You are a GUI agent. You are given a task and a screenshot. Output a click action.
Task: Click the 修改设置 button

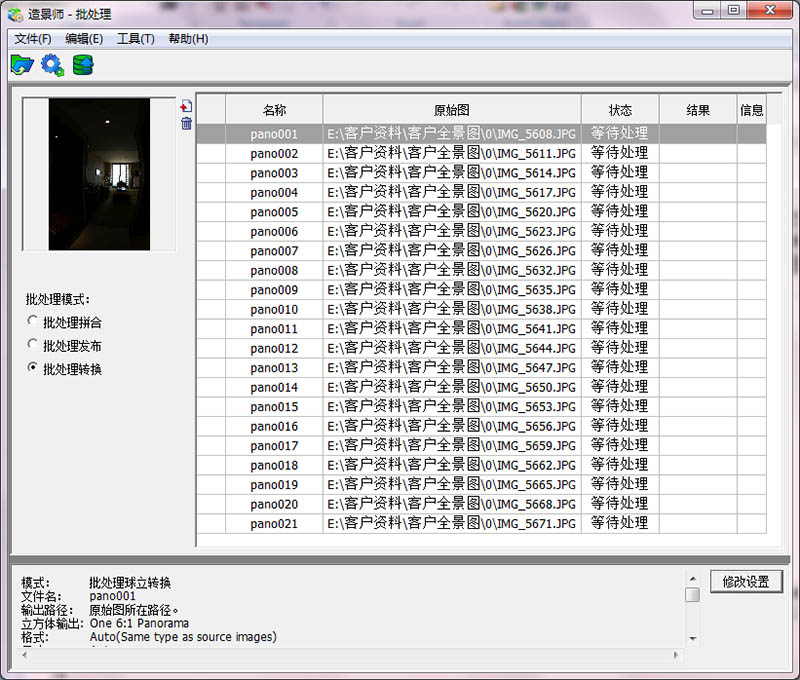click(746, 582)
